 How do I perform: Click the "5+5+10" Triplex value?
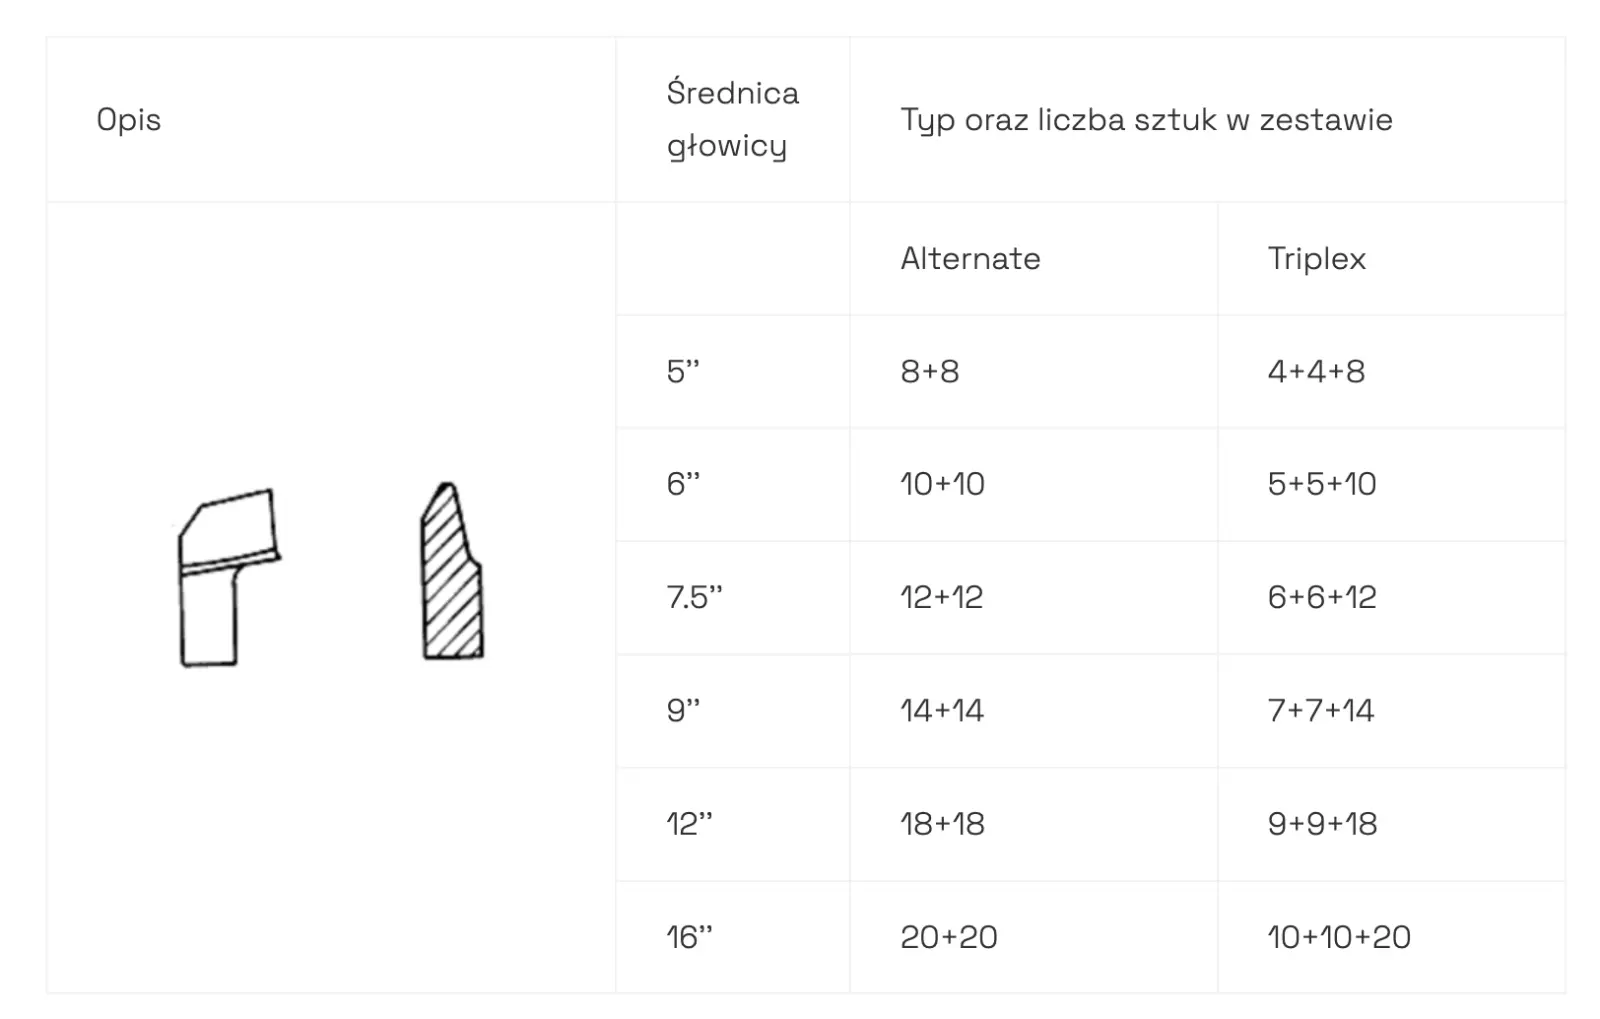click(1322, 485)
